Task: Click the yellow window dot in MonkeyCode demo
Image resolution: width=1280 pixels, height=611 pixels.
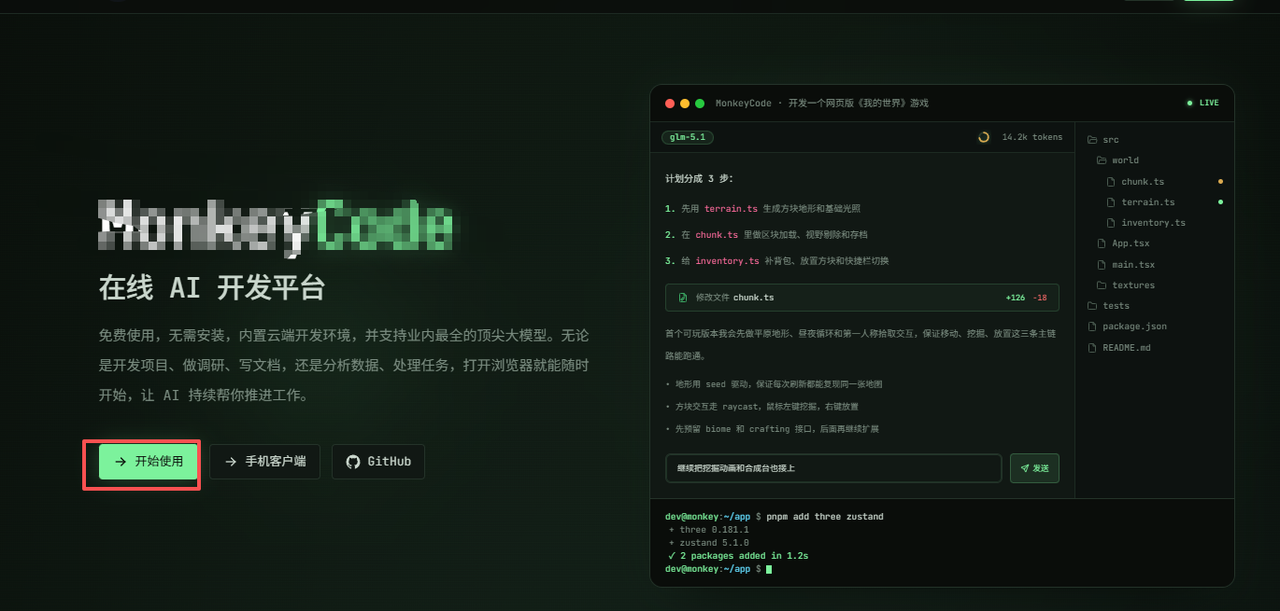Action: click(685, 103)
